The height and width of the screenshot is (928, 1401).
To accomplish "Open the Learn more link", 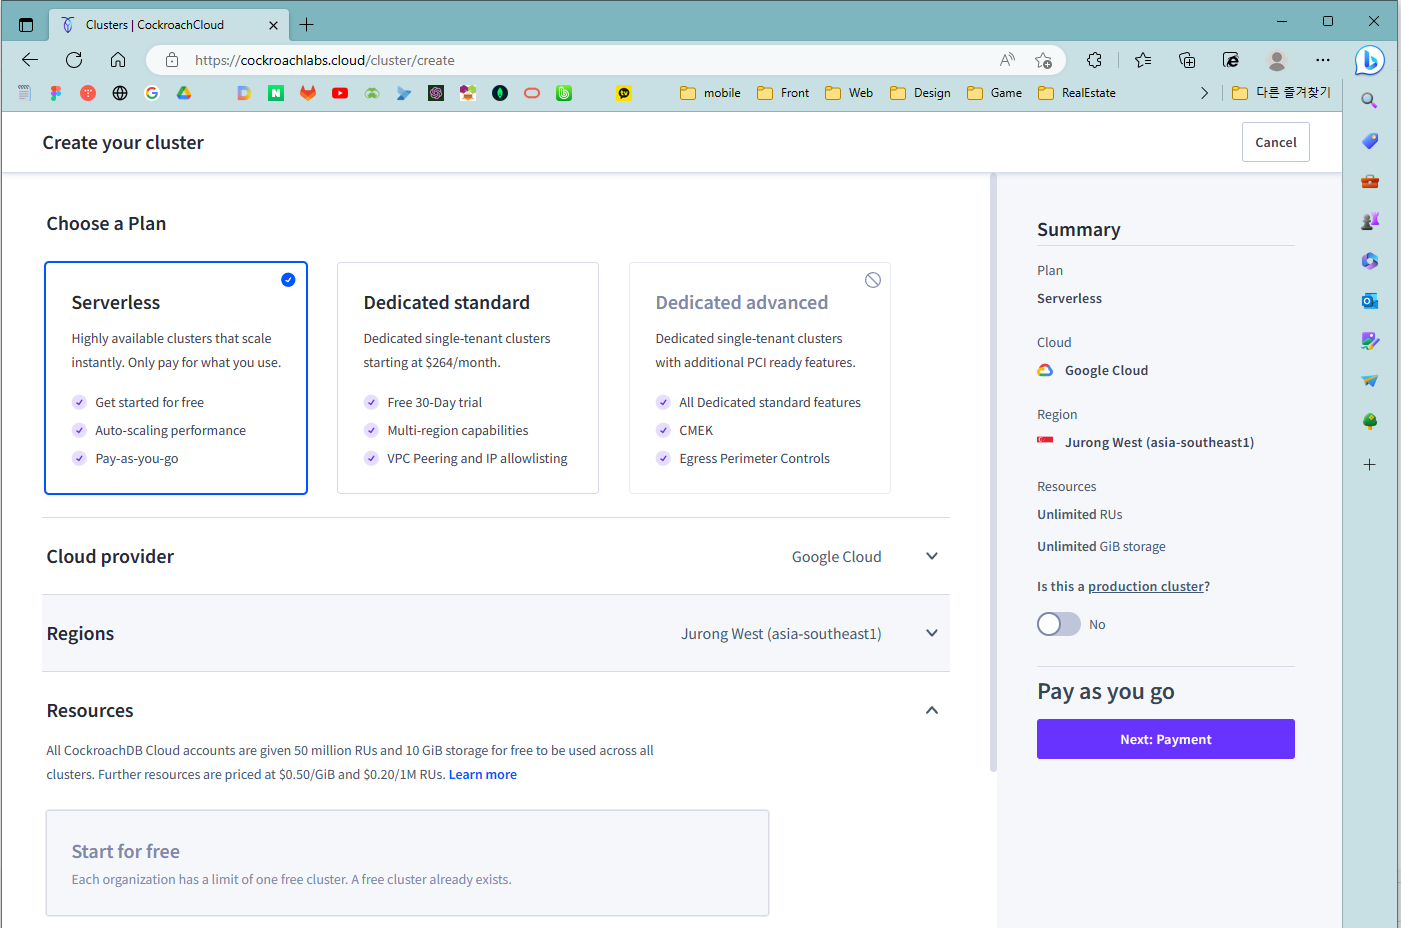I will coord(483,774).
